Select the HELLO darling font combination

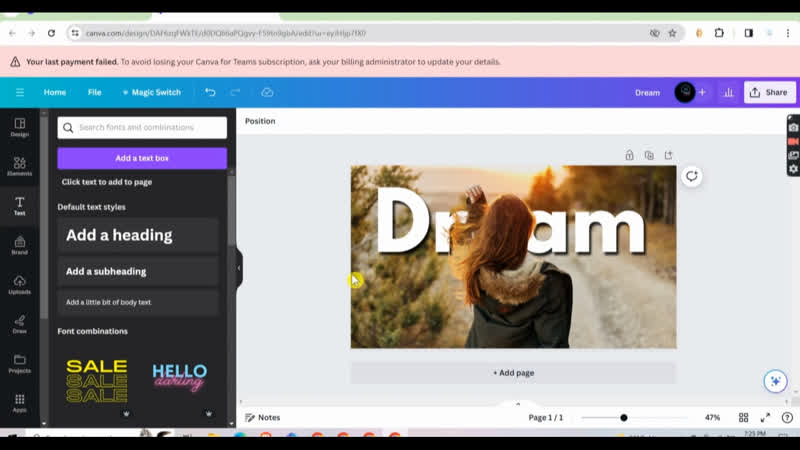pos(180,378)
